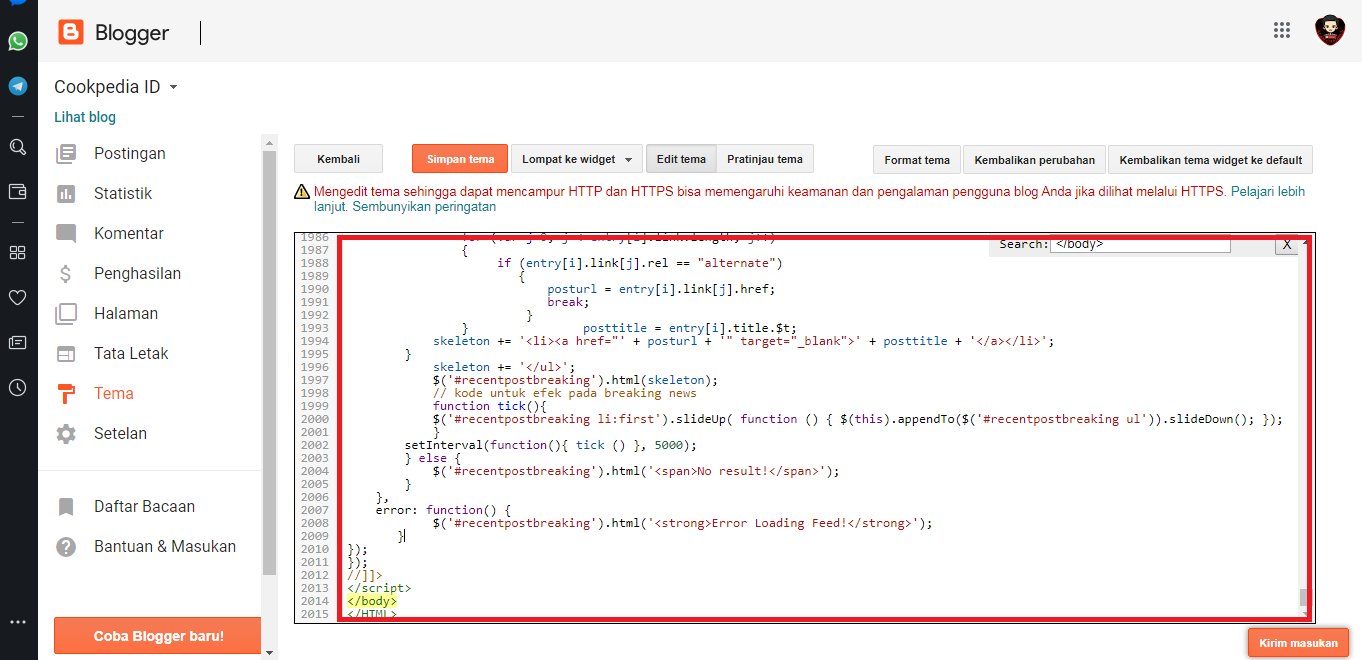This screenshot has height=660, width=1362.
Task: Close the code editor search box
Action: coord(1287,245)
